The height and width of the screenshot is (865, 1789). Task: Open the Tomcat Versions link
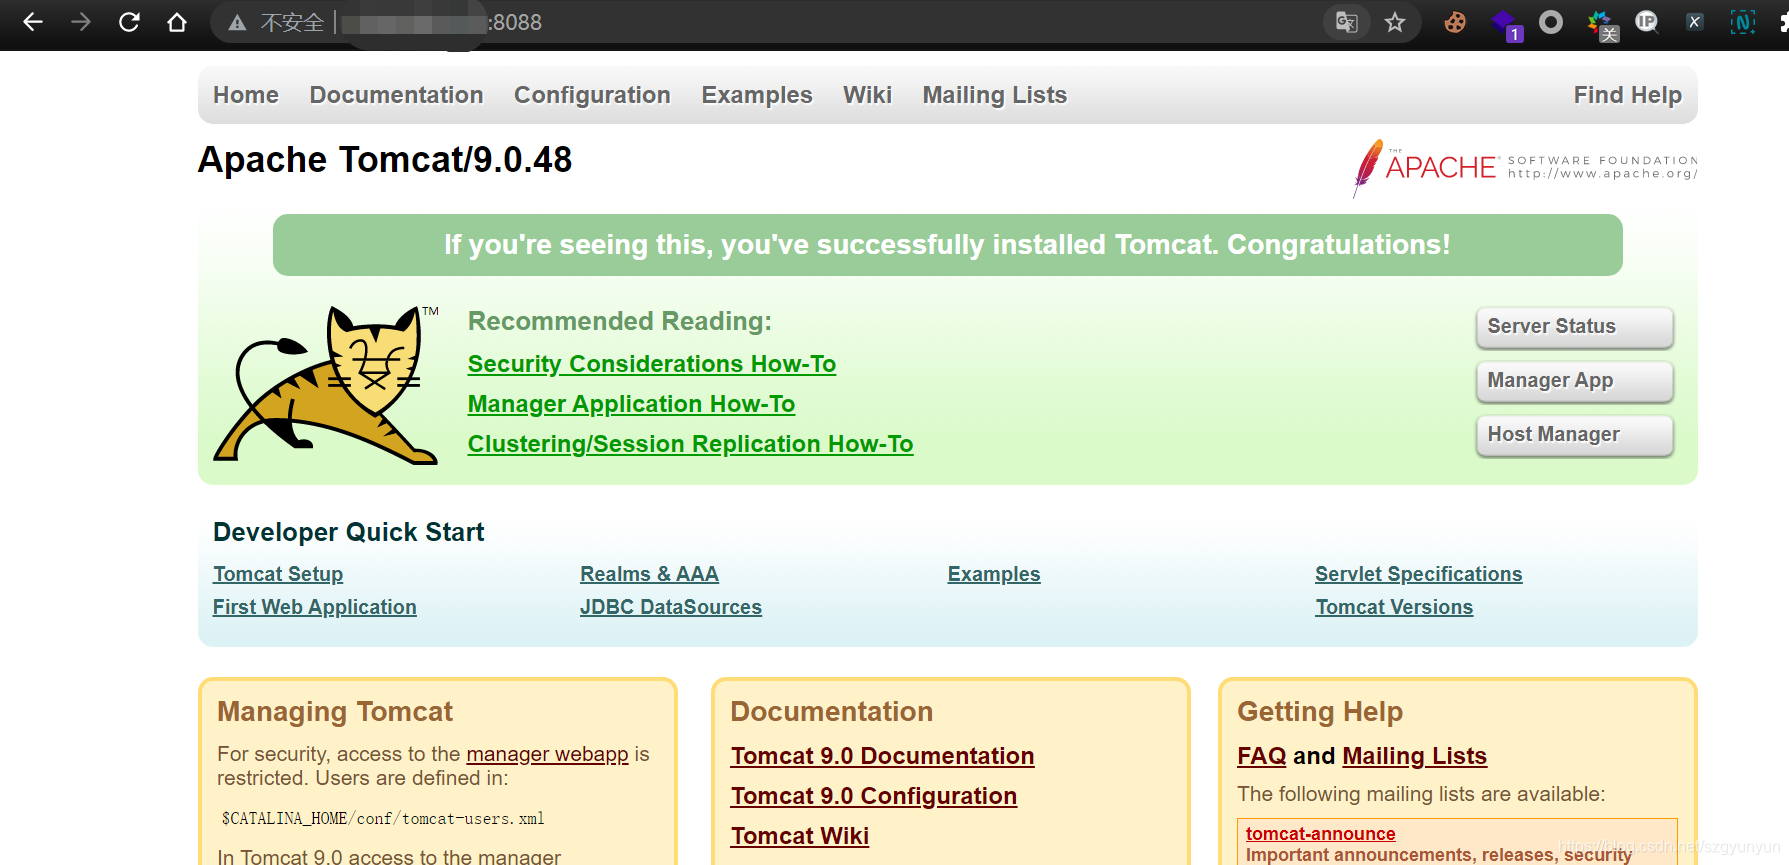[x=1394, y=607]
